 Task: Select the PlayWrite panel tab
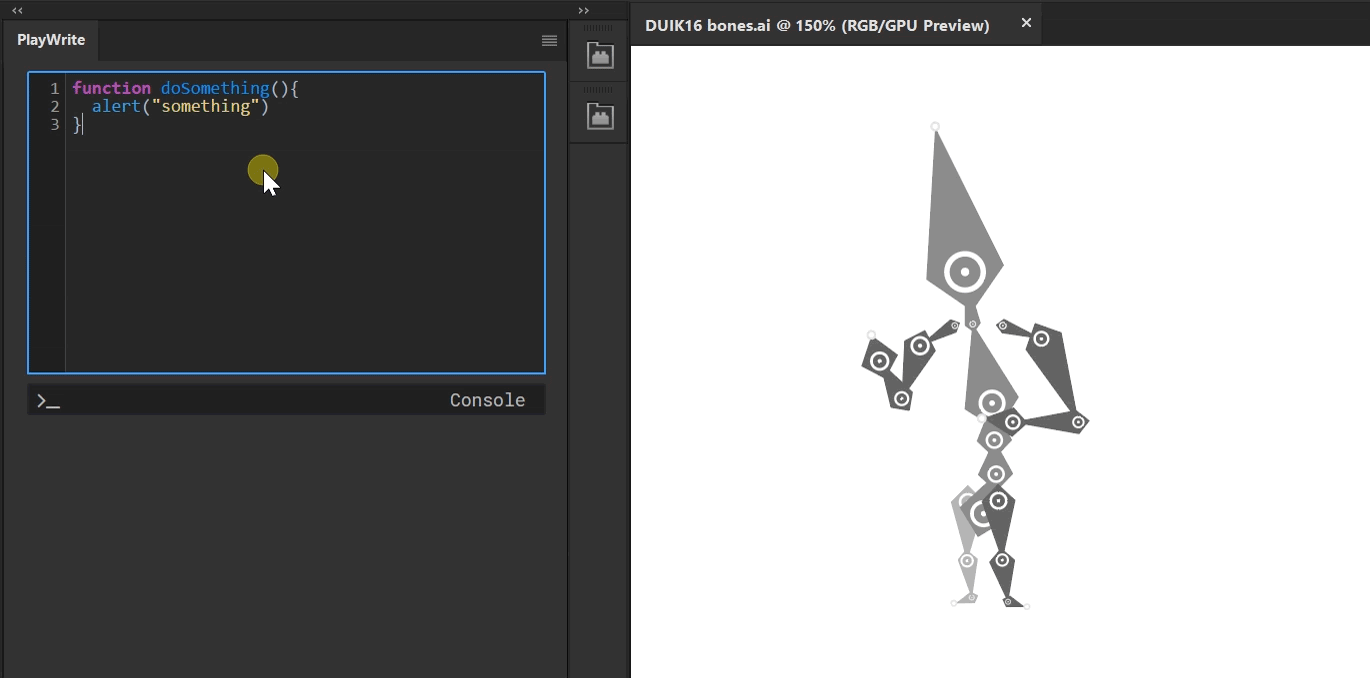tap(51, 40)
